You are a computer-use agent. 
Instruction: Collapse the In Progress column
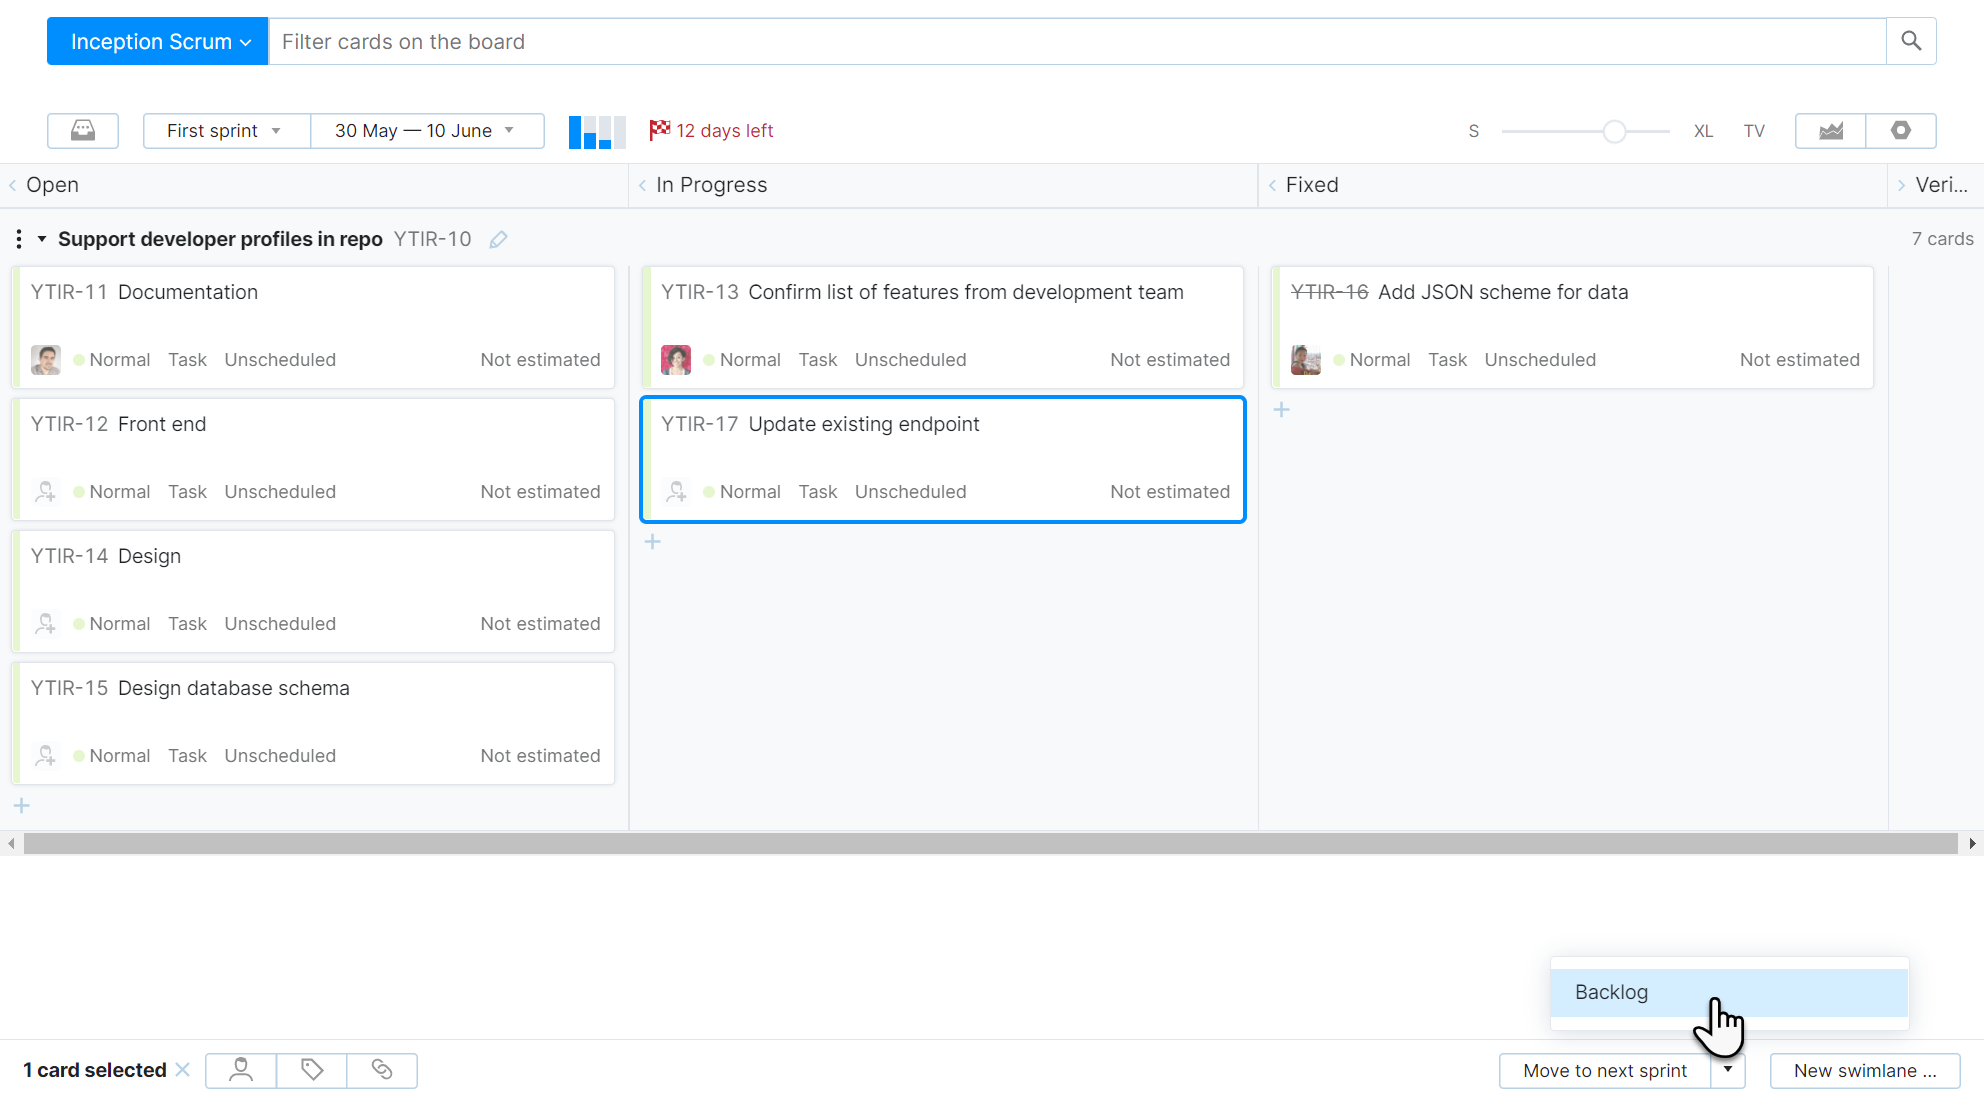point(641,185)
